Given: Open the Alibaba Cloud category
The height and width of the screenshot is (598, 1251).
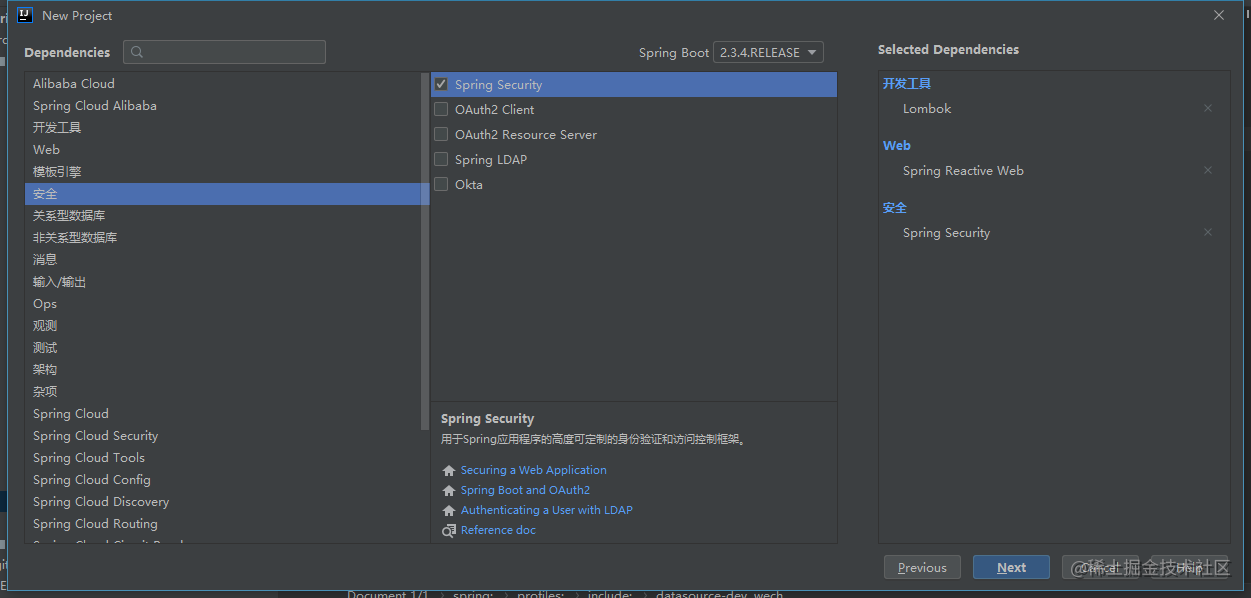Looking at the screenshot, I should pyautogui.click(x=74, y=84).
